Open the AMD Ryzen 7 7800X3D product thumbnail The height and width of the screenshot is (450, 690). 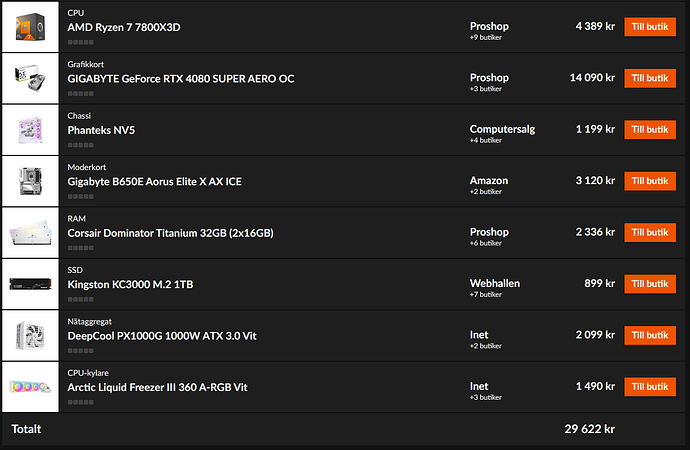30,27
